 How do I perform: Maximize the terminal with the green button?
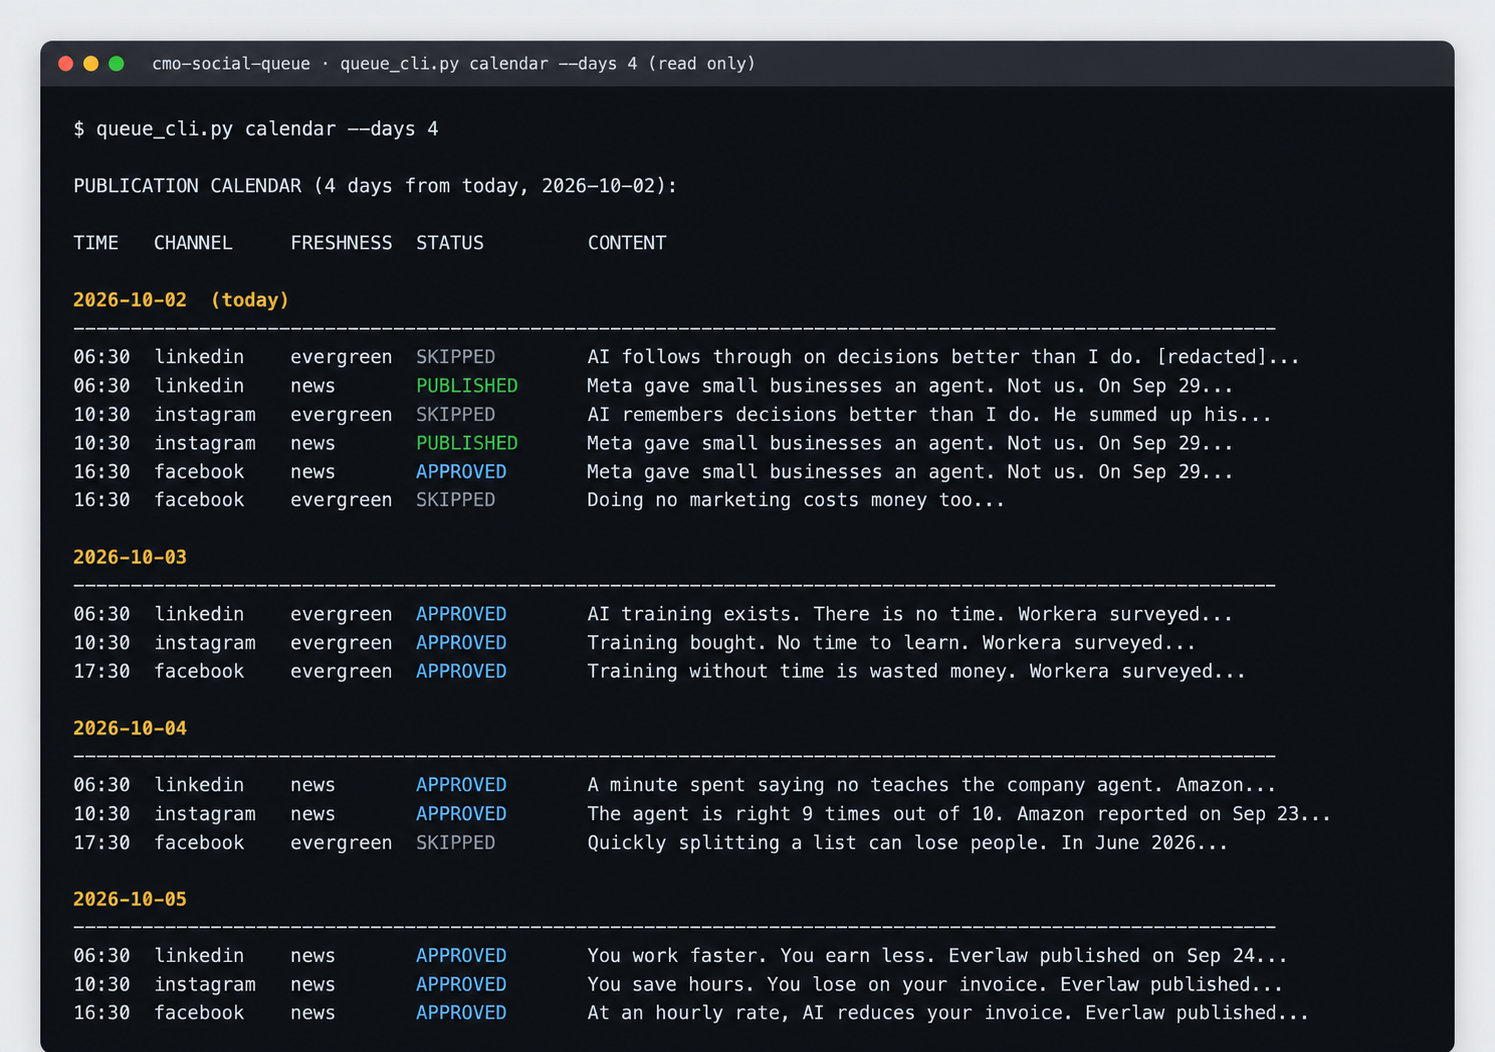pyautogui.click(x=116, y=64)
